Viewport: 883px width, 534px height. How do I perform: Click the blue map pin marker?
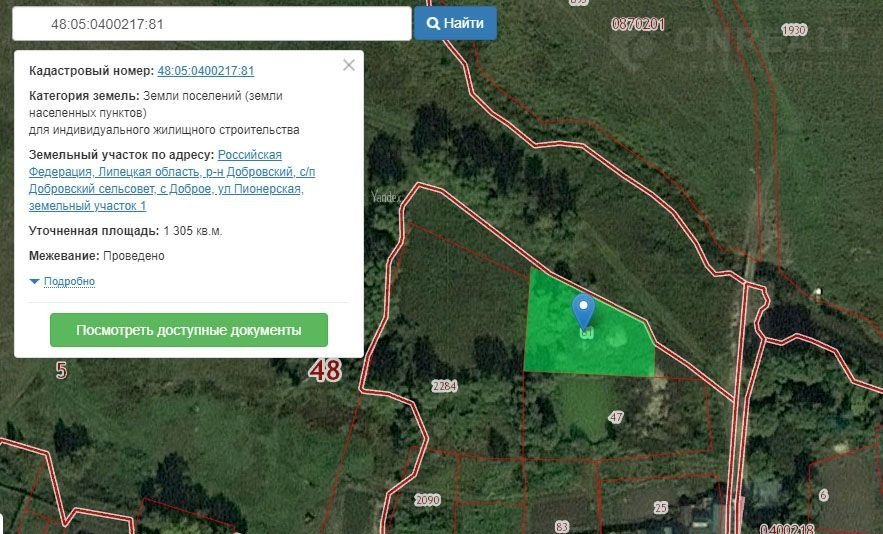pyautogui.click(x=583, y=309)
